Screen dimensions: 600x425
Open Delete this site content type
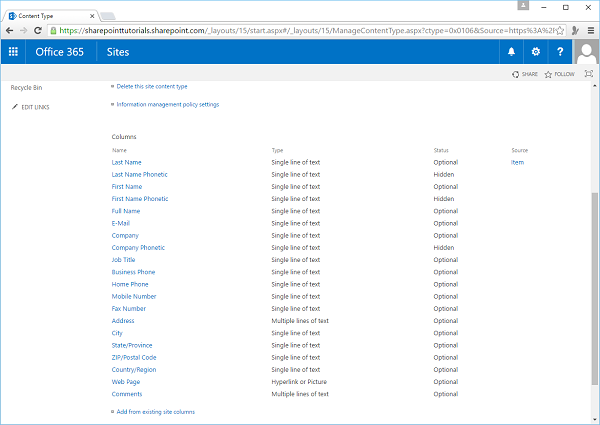151,86
